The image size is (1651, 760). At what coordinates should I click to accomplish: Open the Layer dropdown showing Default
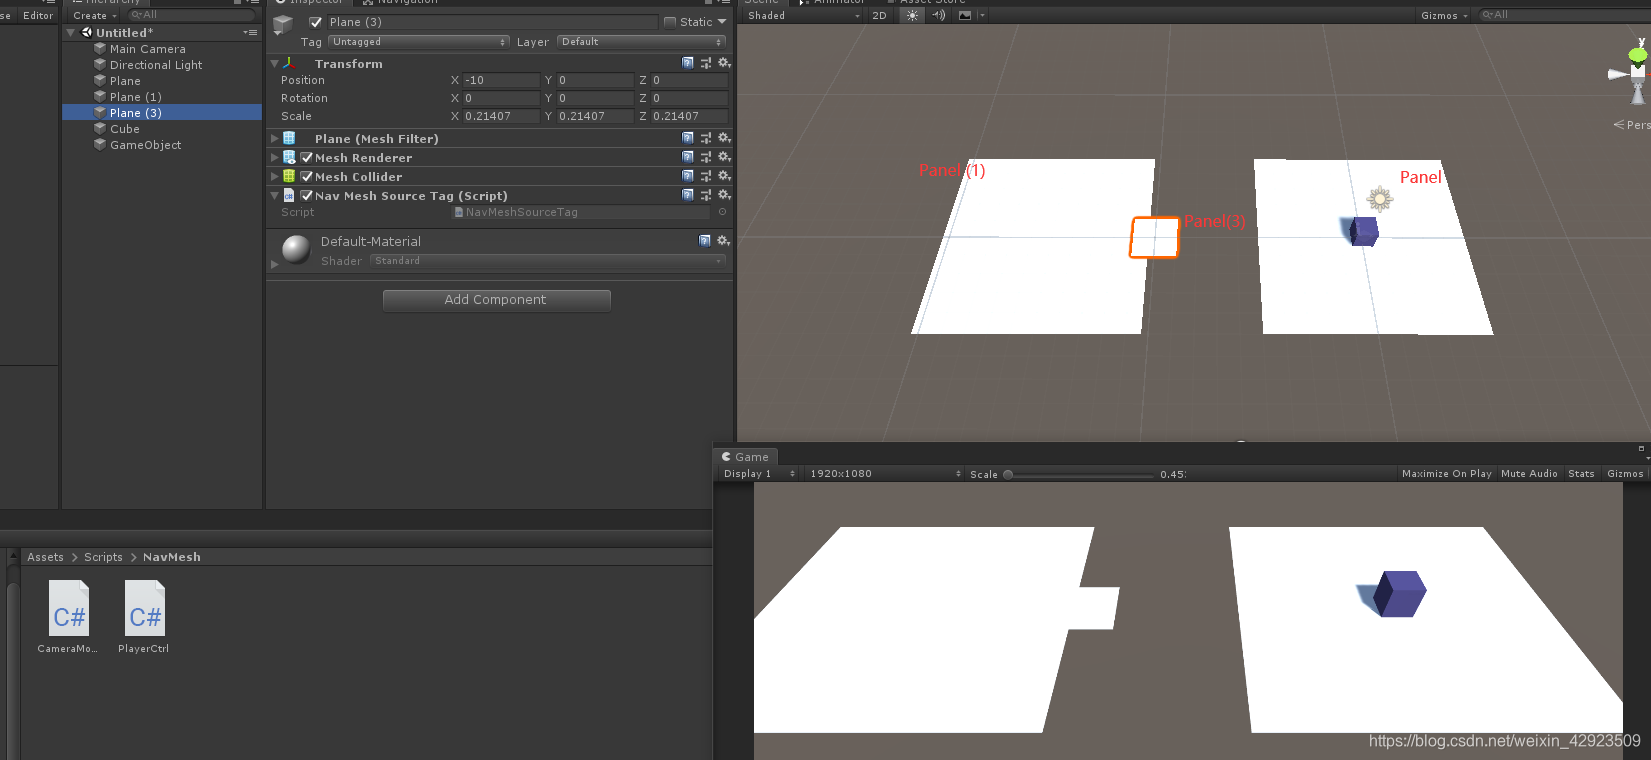641,42
